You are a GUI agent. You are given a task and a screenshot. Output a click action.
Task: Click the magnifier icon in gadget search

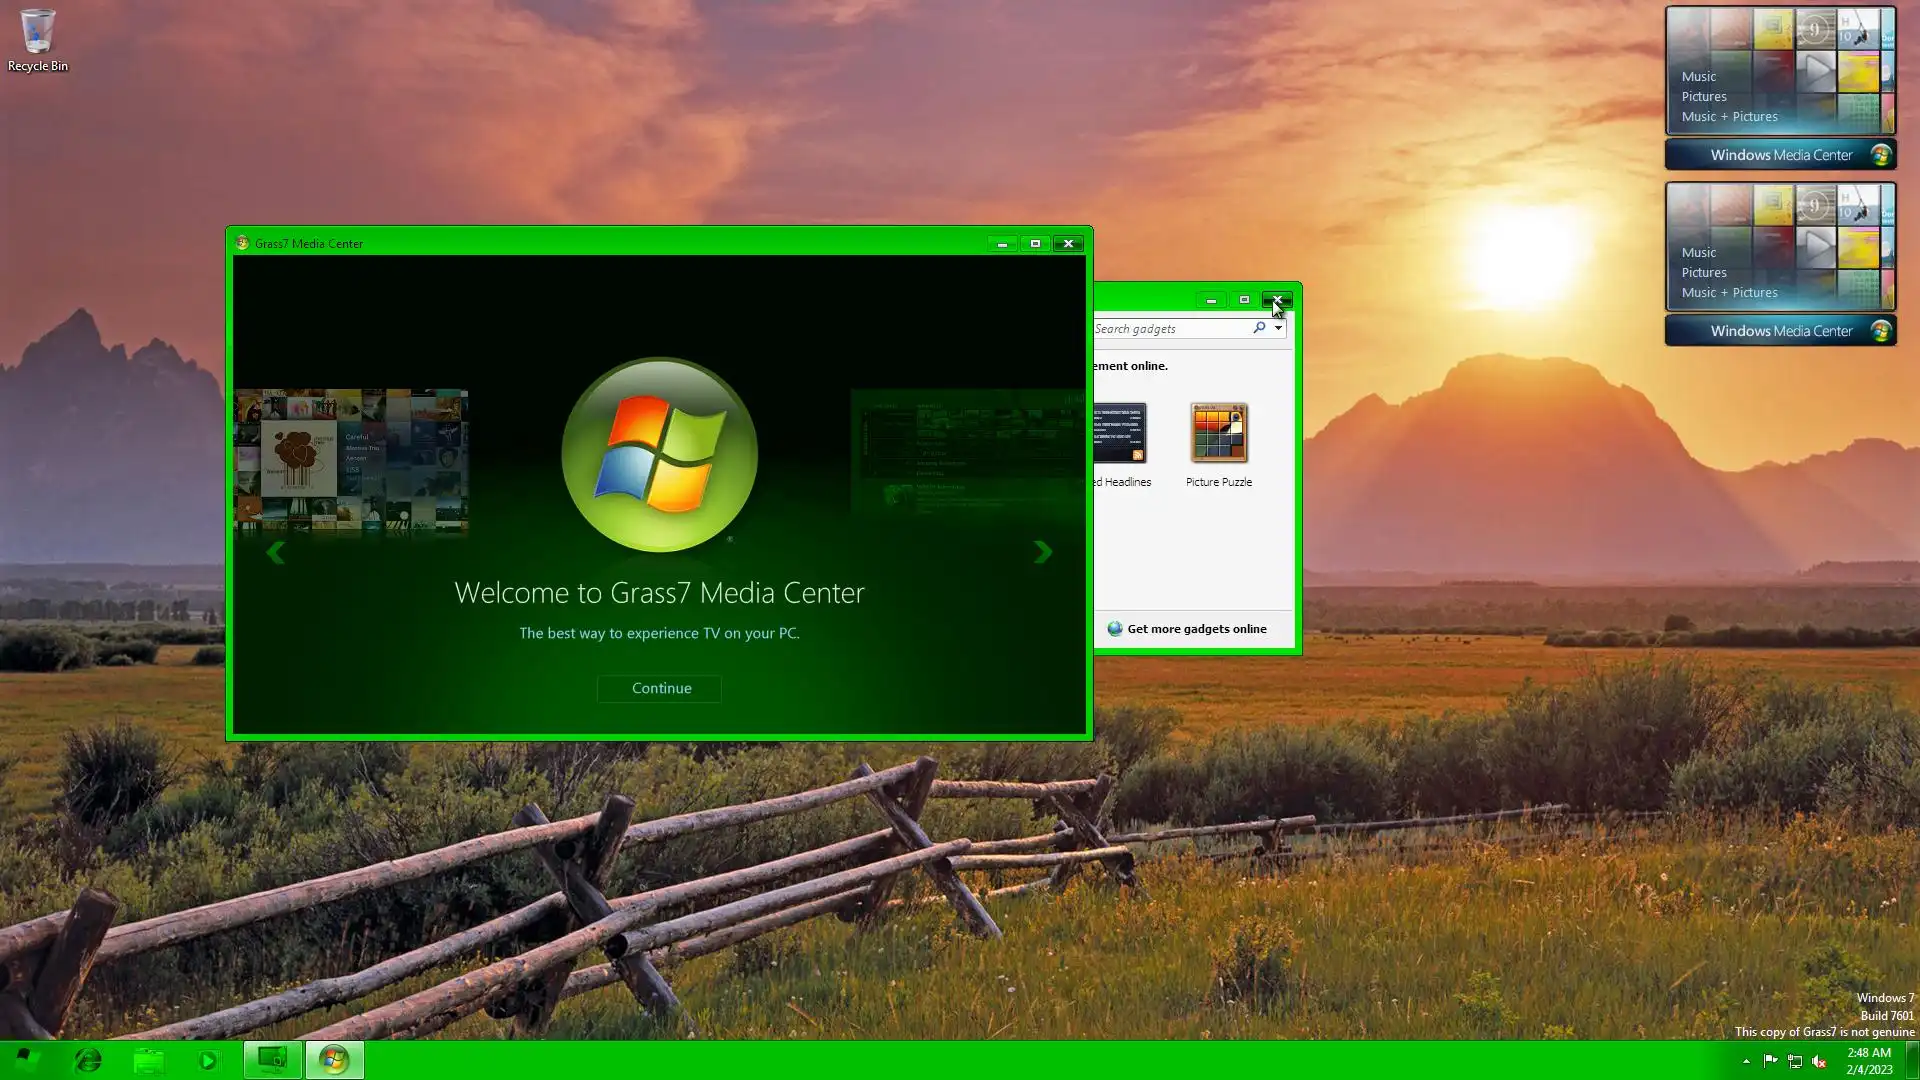pyautogui.click(x=1259, y=328)
